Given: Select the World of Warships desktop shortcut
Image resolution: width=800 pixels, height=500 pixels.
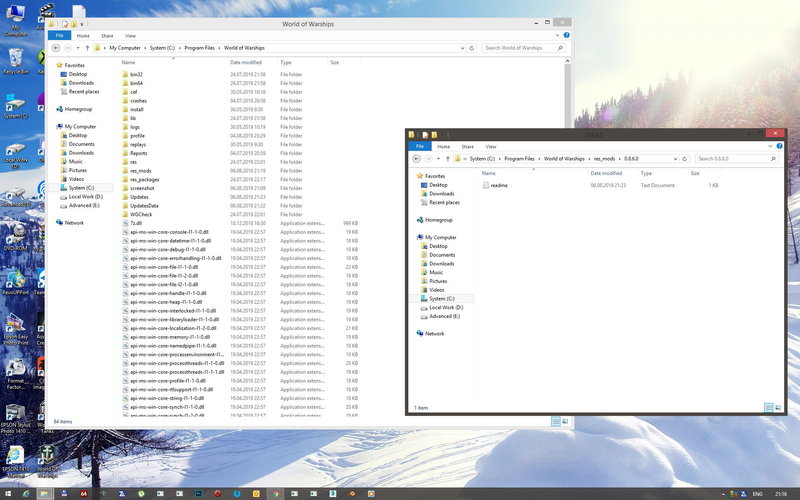Looking at the screenshot, I should point(47,462).
